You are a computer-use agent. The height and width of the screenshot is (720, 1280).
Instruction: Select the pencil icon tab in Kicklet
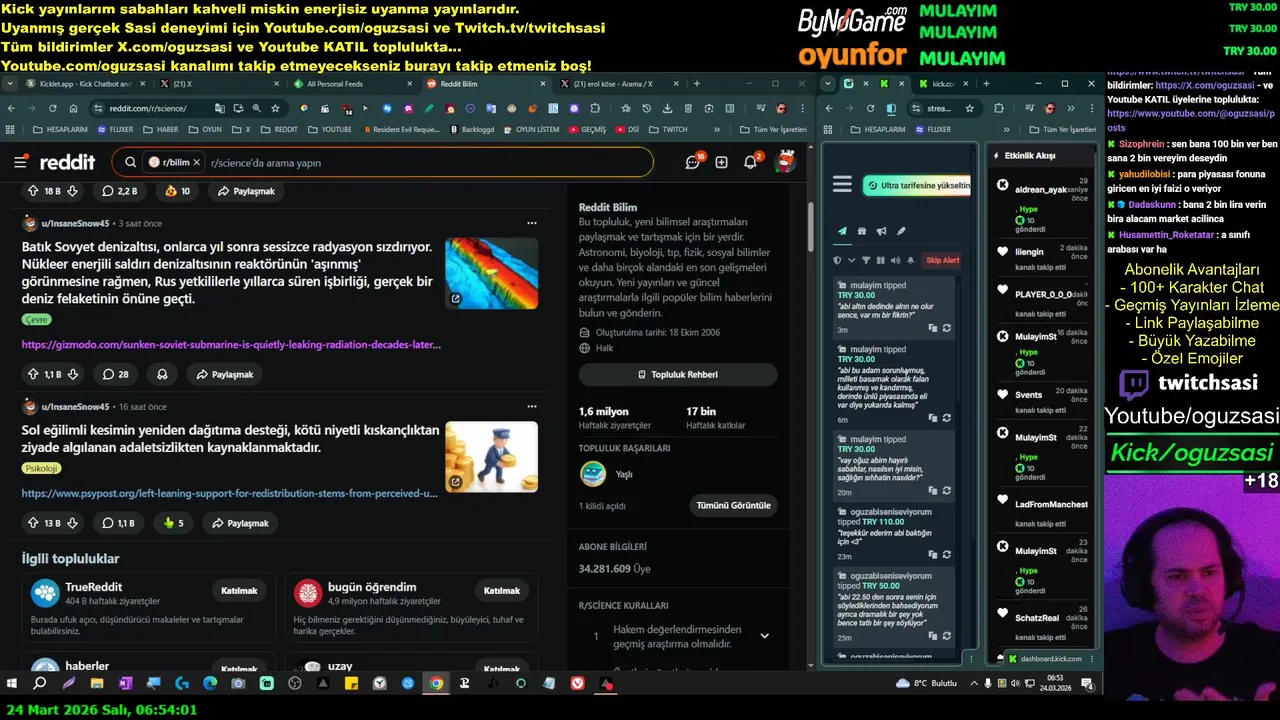click(x=901, y=231)
